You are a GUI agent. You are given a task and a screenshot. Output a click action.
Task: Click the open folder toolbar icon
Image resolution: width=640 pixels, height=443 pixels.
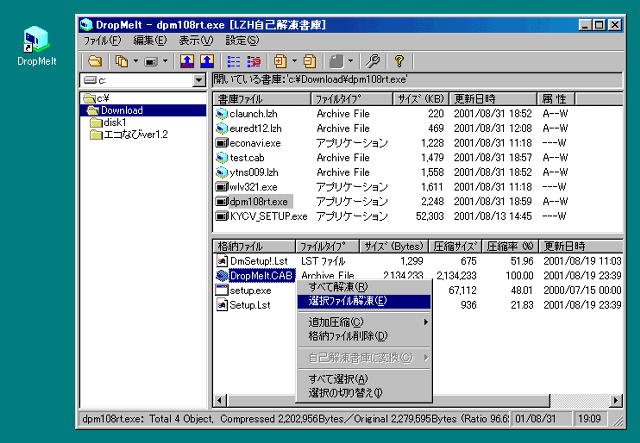click(95, 61)
